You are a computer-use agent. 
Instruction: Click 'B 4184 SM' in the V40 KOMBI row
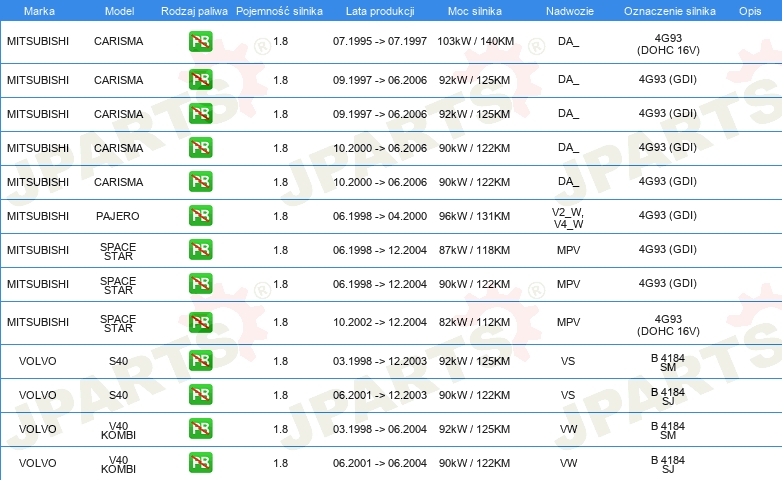tap(668, 431)
